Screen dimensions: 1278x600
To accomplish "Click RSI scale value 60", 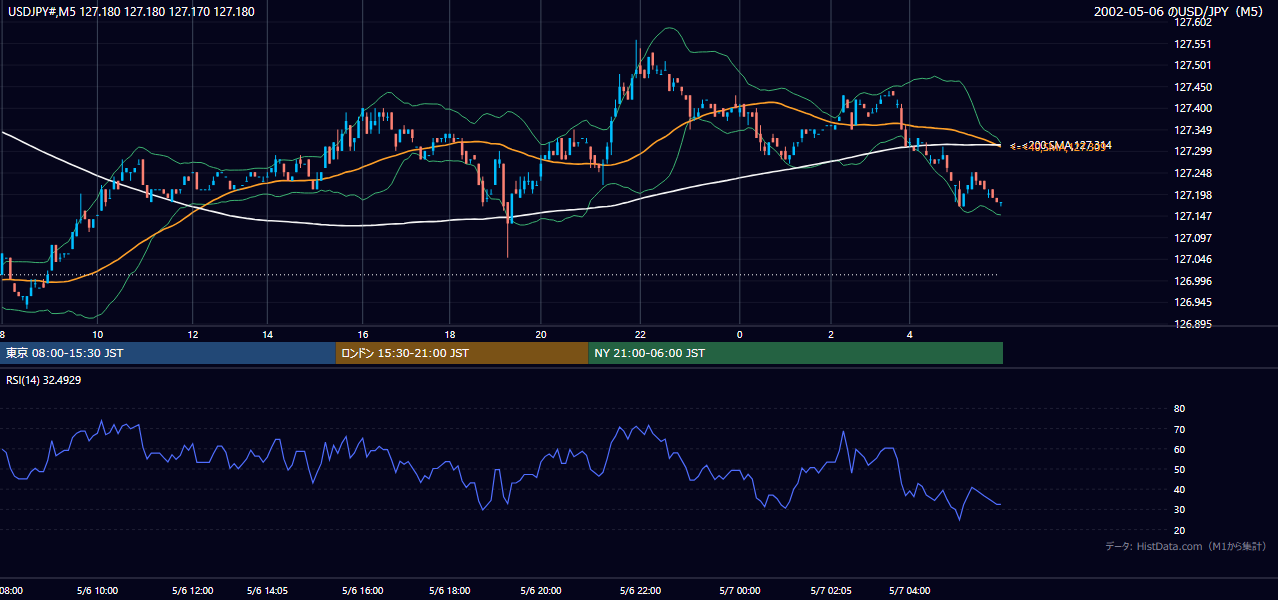I will click(x=1179, y=449).
